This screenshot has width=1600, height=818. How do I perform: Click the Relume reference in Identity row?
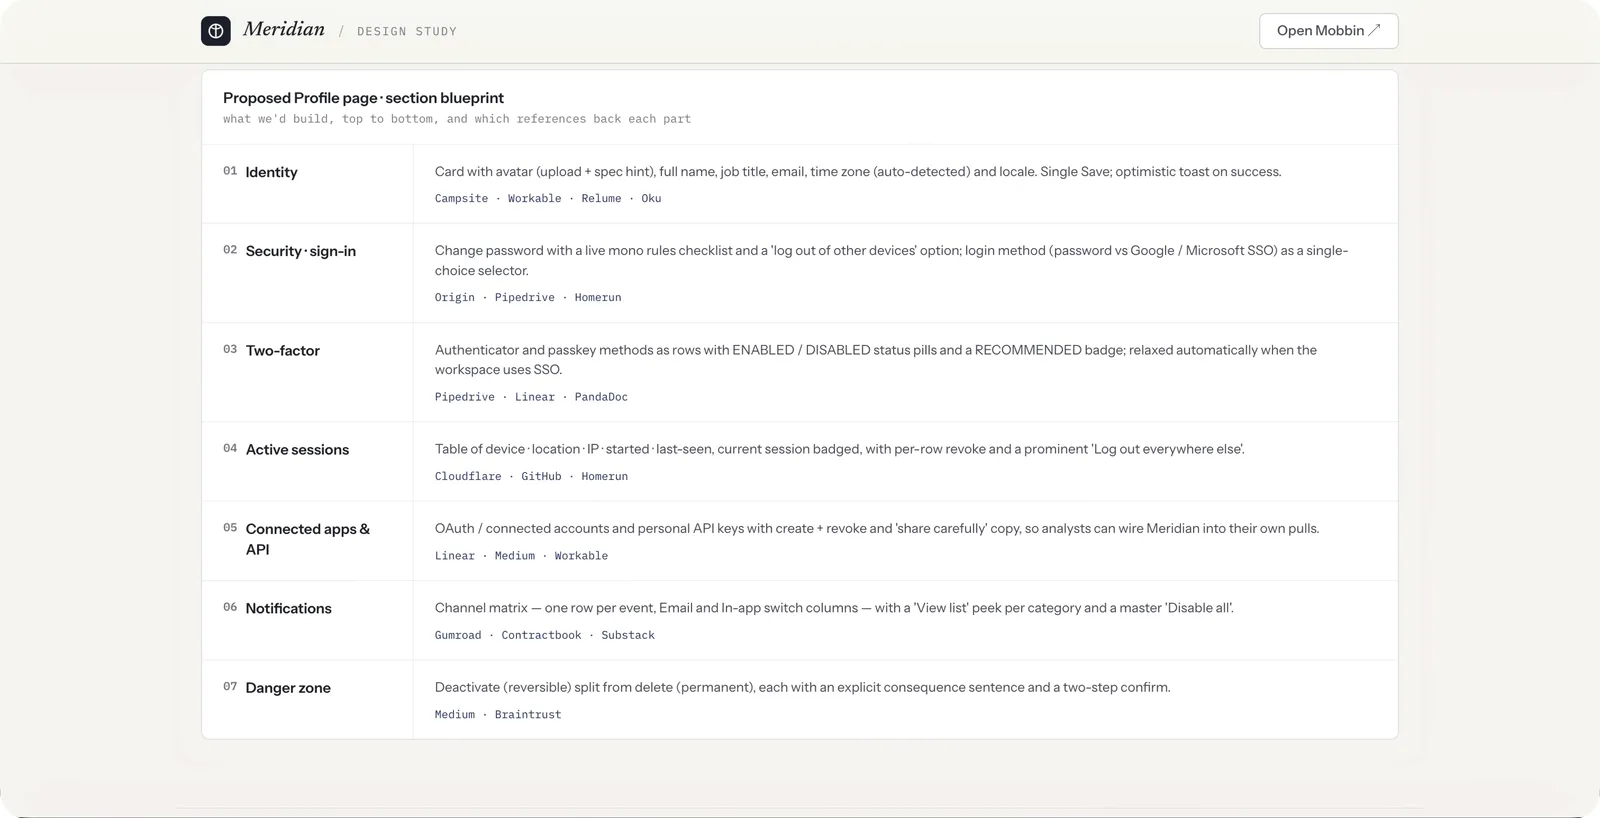[x=601, y=199]
